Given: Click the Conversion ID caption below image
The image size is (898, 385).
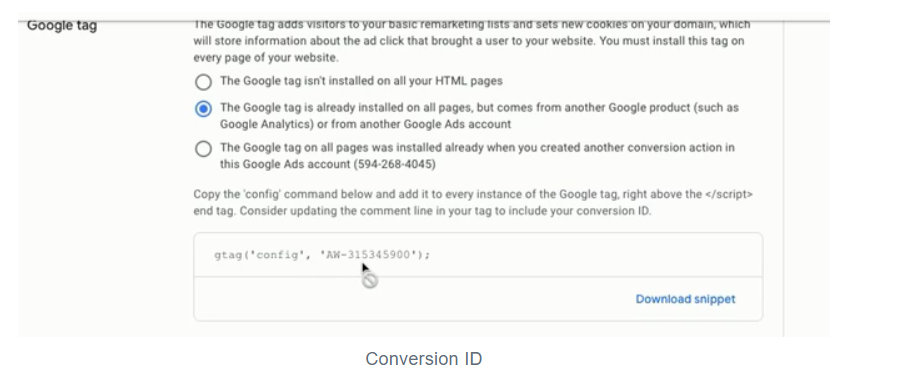Looking at the screenshot, I should tap(424, 359).
